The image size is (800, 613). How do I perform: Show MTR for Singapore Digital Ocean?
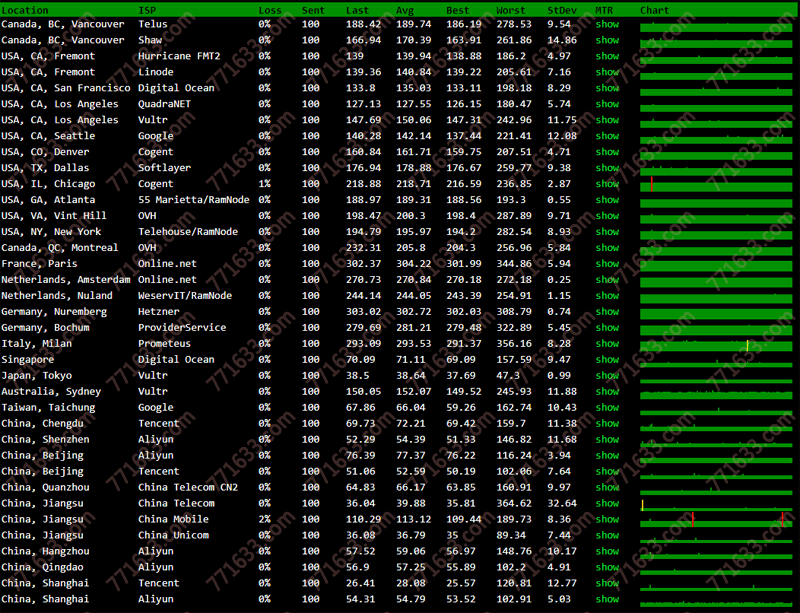tap(607, 359)
